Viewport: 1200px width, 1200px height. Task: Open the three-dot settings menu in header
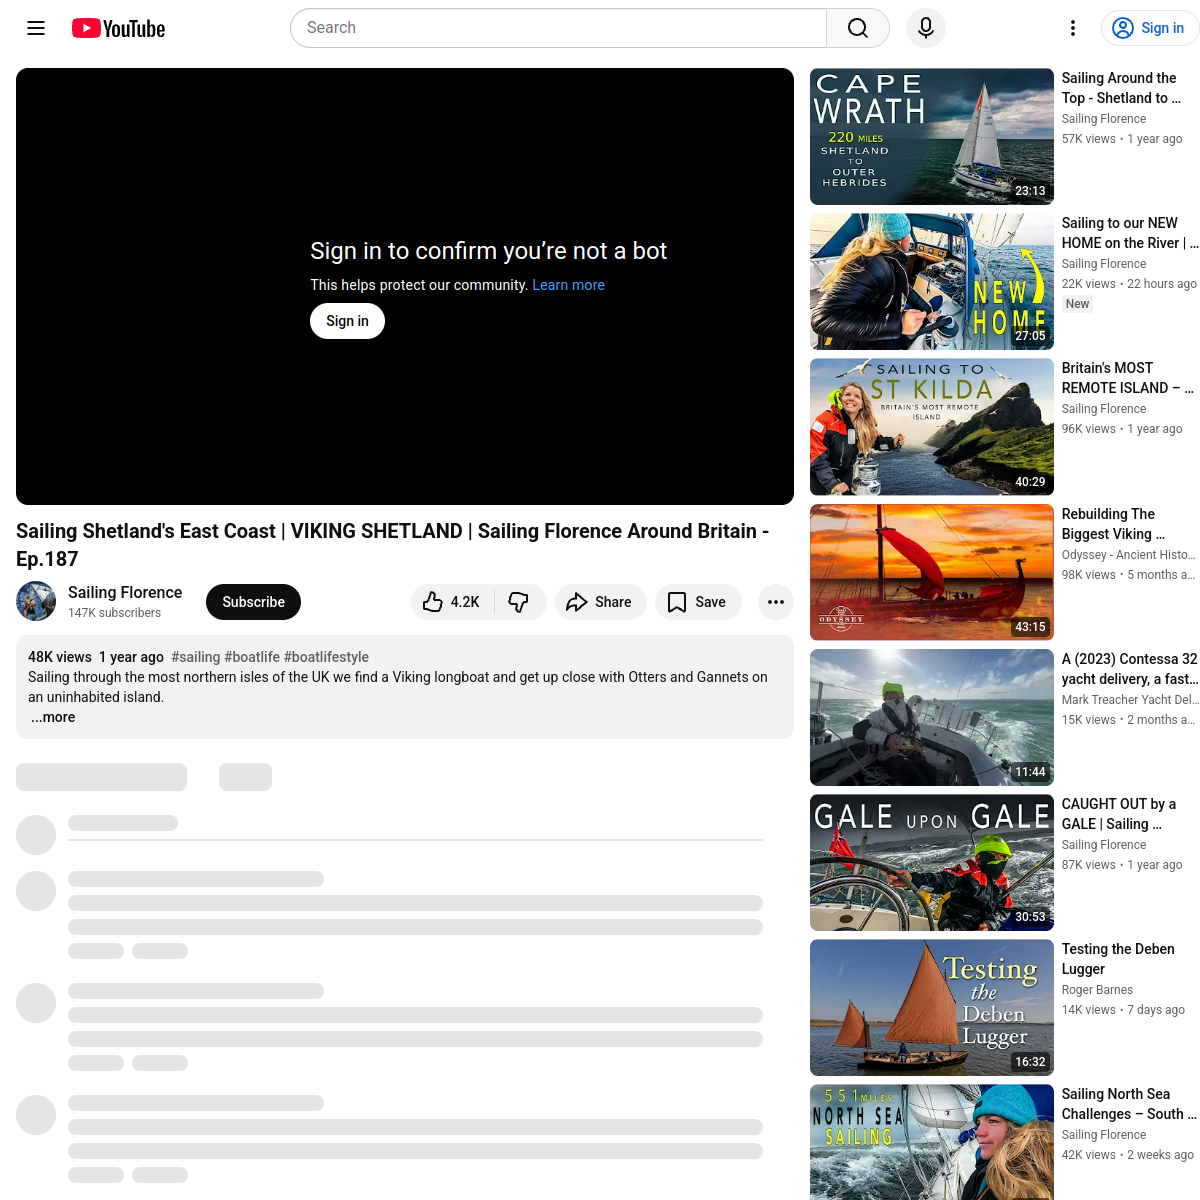(x=1072, y=28)
